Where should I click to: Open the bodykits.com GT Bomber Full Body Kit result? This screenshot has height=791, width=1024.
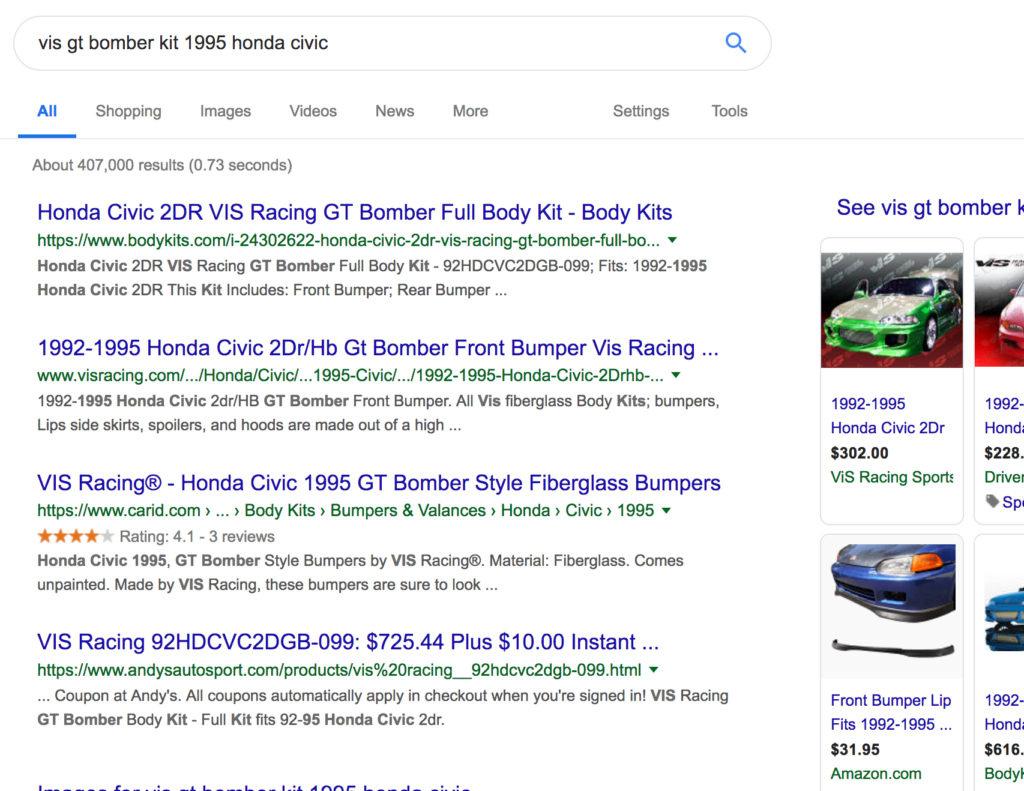(x=354, y=212)
